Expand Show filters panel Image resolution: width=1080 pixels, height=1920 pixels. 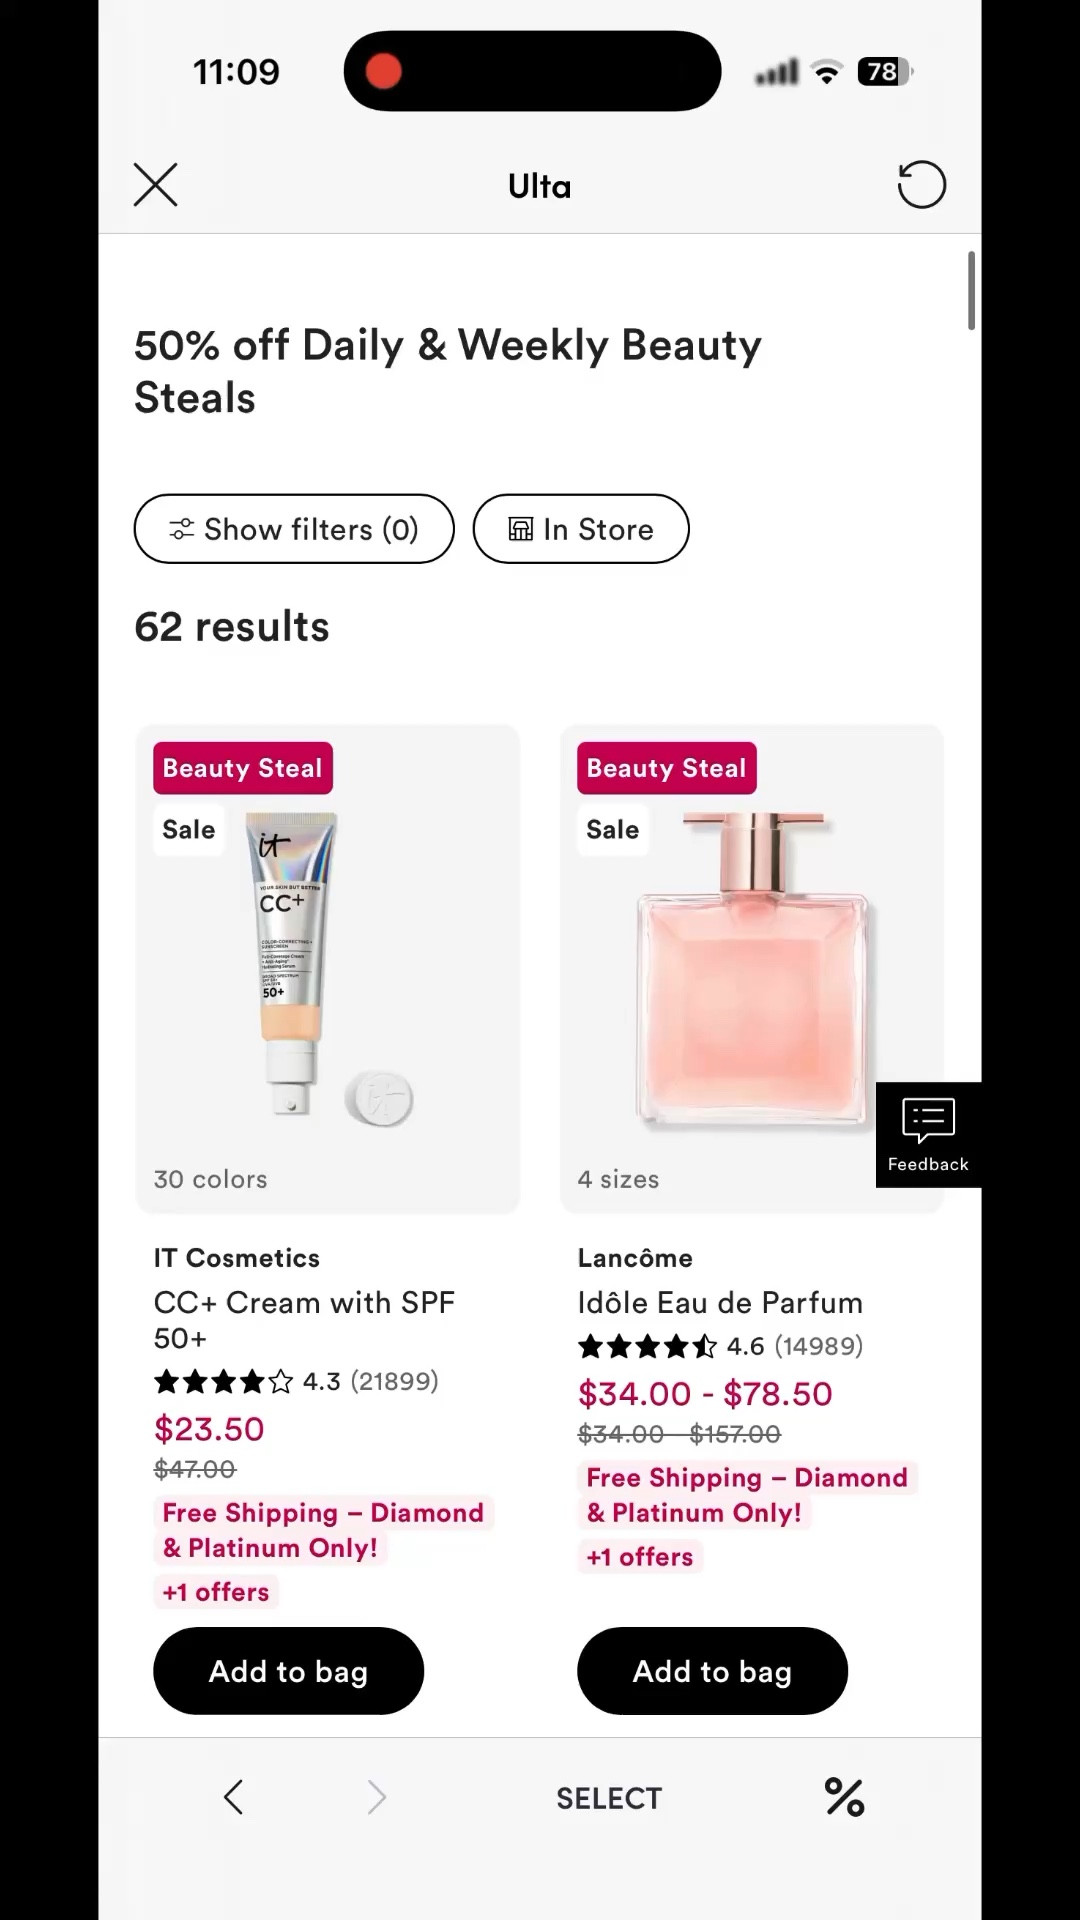click(293, 529)
